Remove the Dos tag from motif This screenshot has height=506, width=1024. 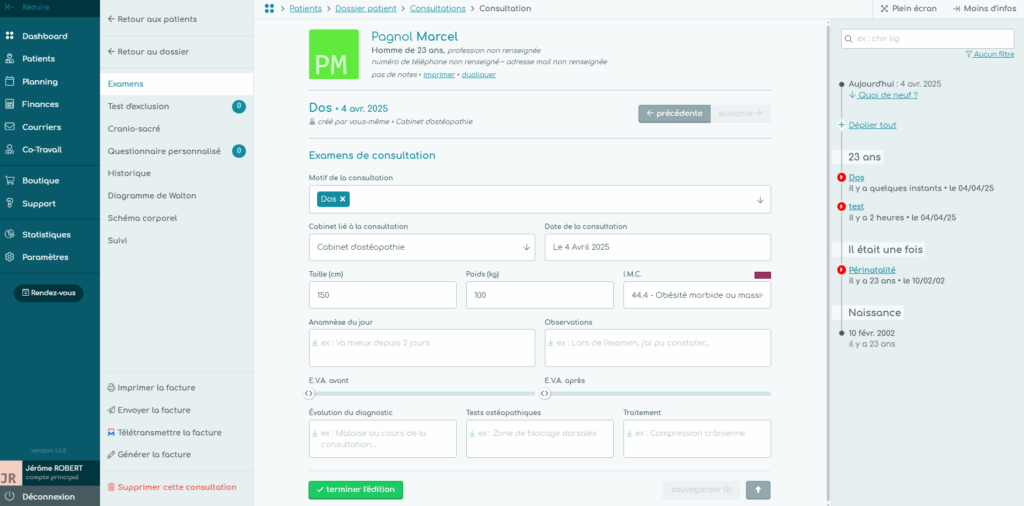coord(343,199)
